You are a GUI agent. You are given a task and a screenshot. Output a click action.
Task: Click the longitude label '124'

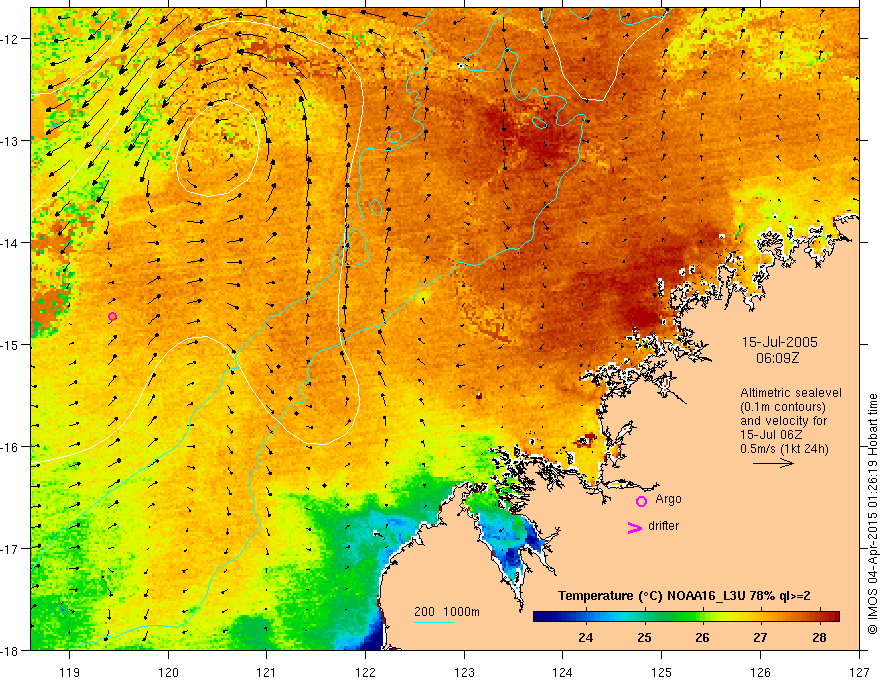click(x=562, y=672)
